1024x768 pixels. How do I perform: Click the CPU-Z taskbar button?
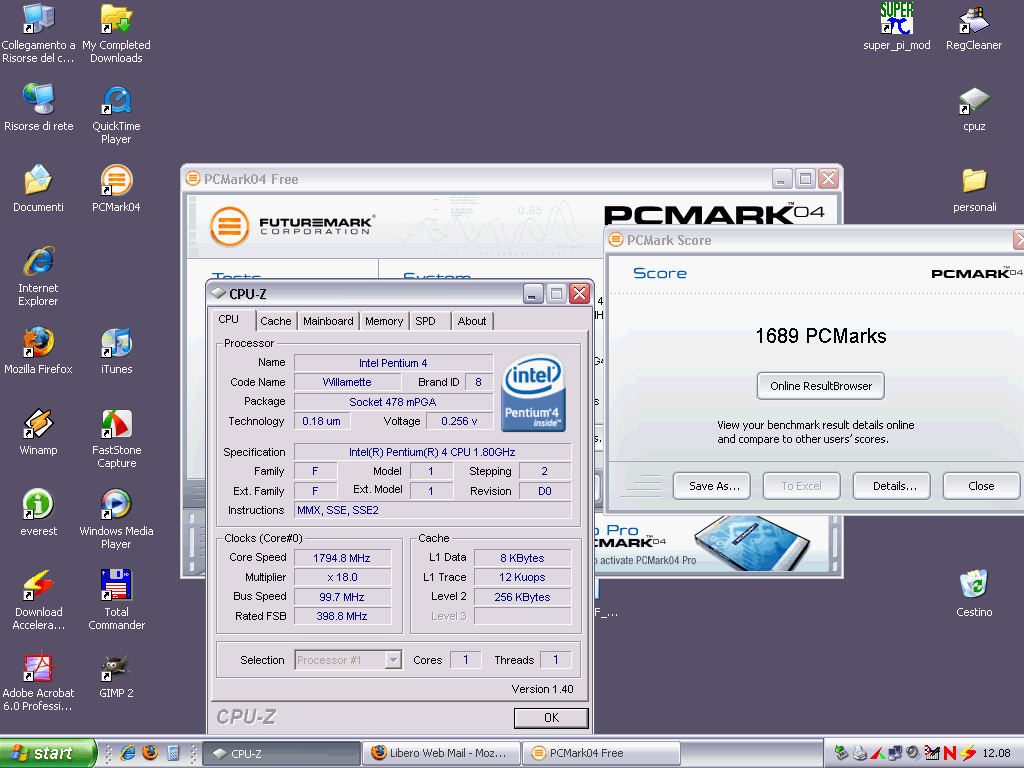click(281, 753)
